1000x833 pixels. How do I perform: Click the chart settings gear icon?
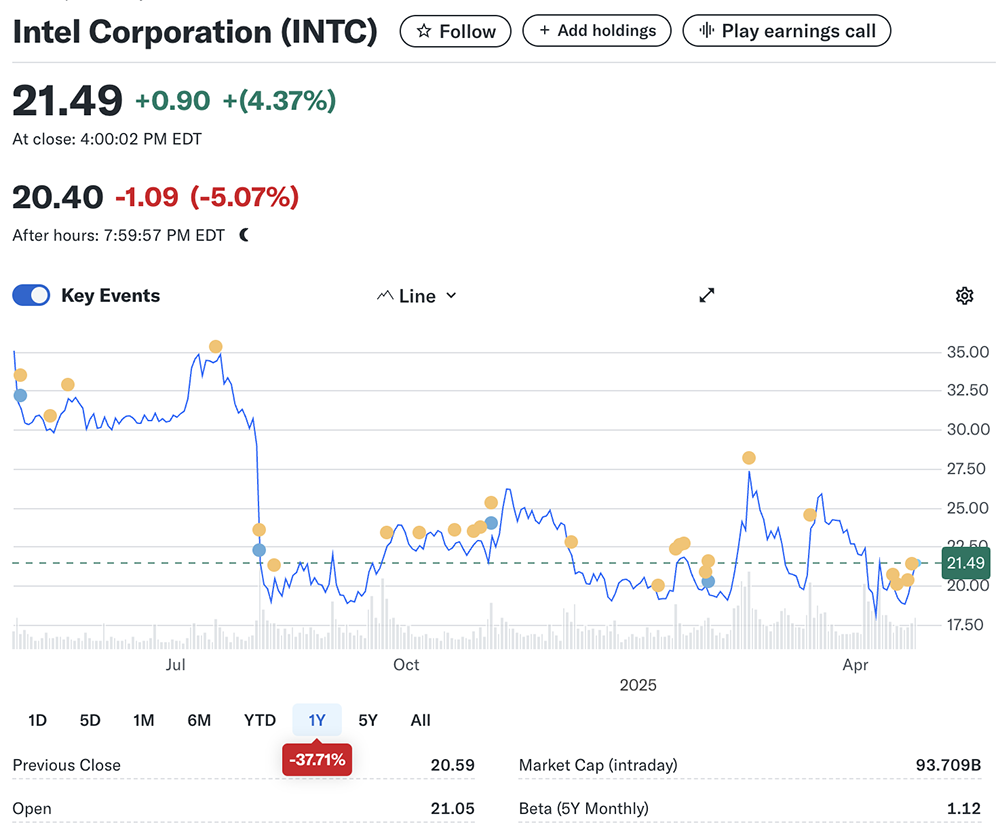[x=964, y=295]
